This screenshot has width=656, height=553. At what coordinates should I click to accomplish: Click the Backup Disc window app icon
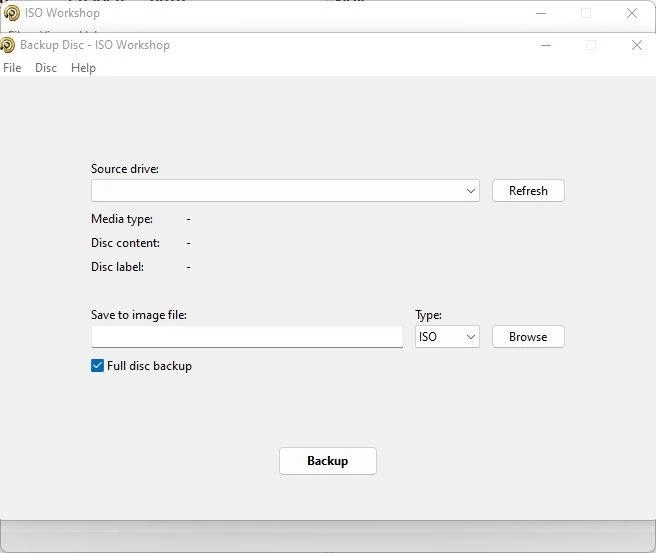coord(7,45)
